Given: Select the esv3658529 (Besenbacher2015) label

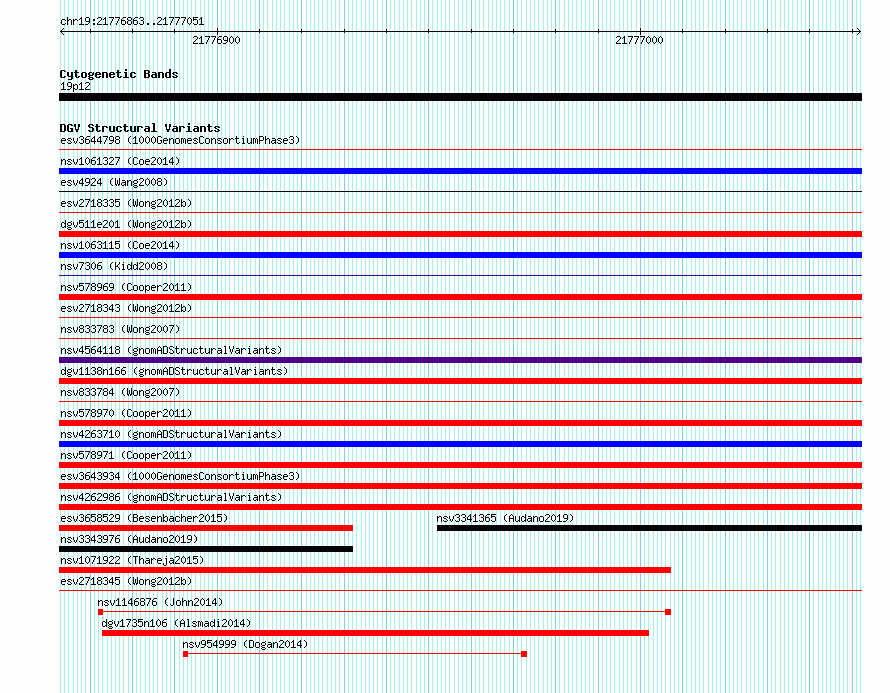Looking at the screenshot, I should [x=144, y=518].
